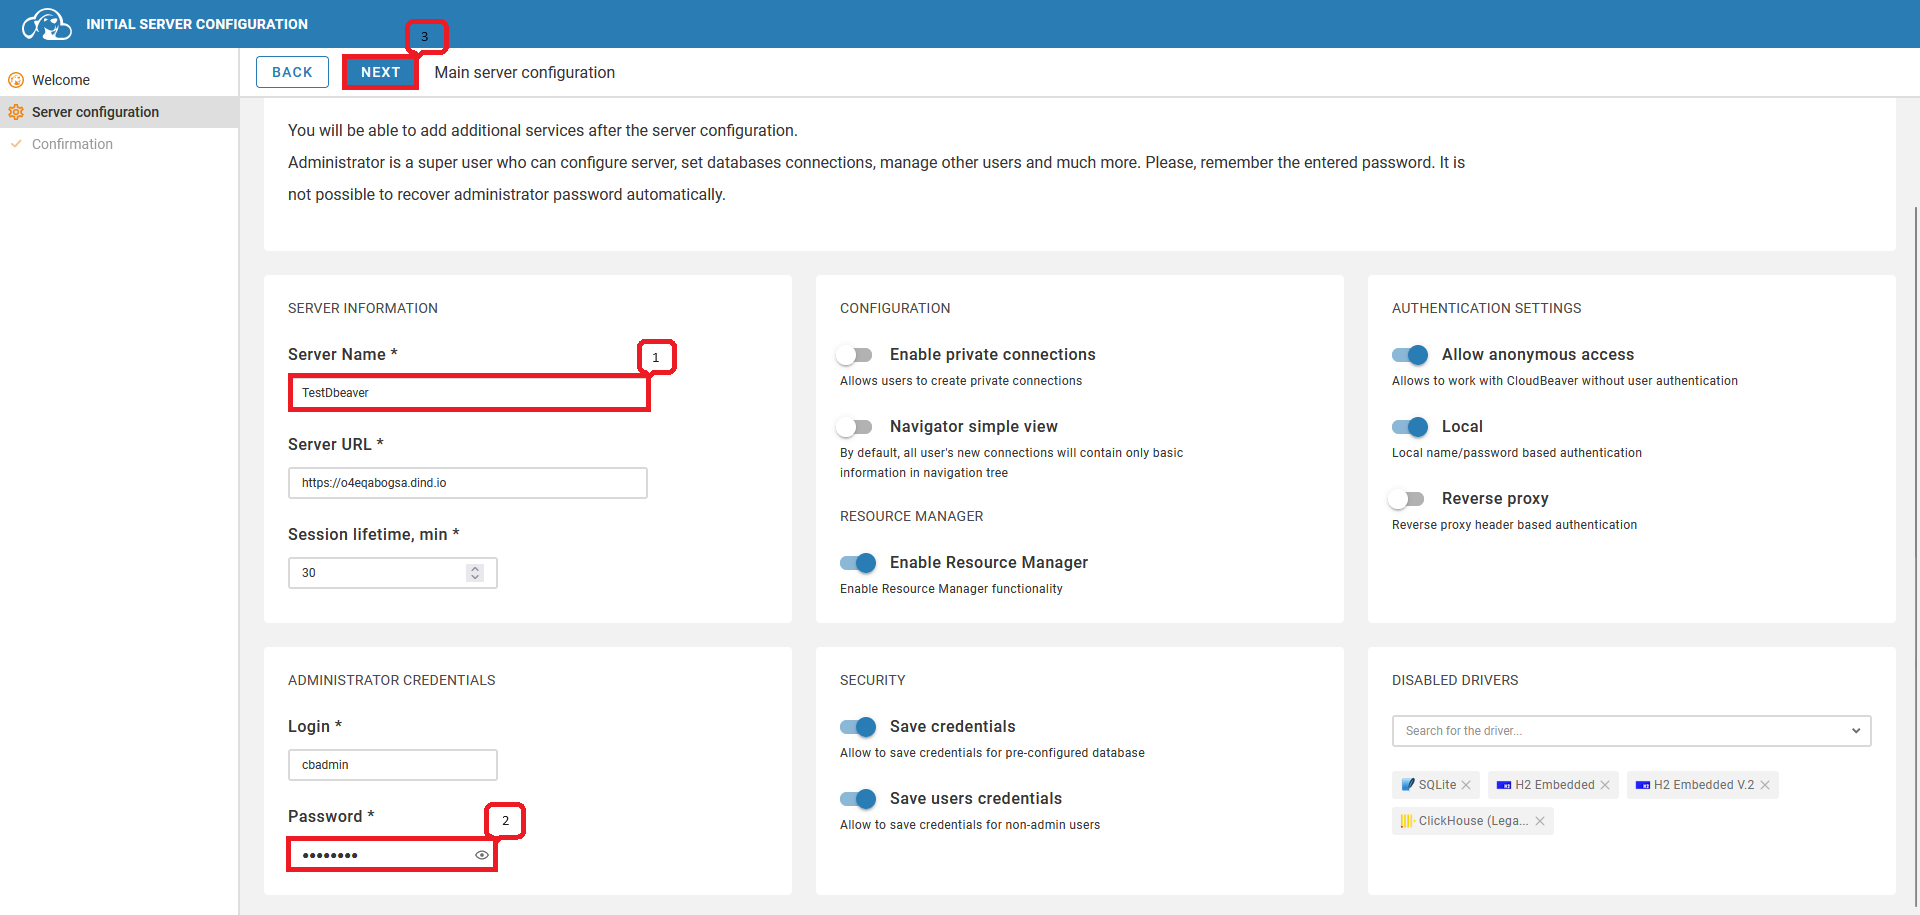The height and width of the screenshot is (915, 1920).
Task: Toggle Local authentication switch
Action: (1410, 427)
